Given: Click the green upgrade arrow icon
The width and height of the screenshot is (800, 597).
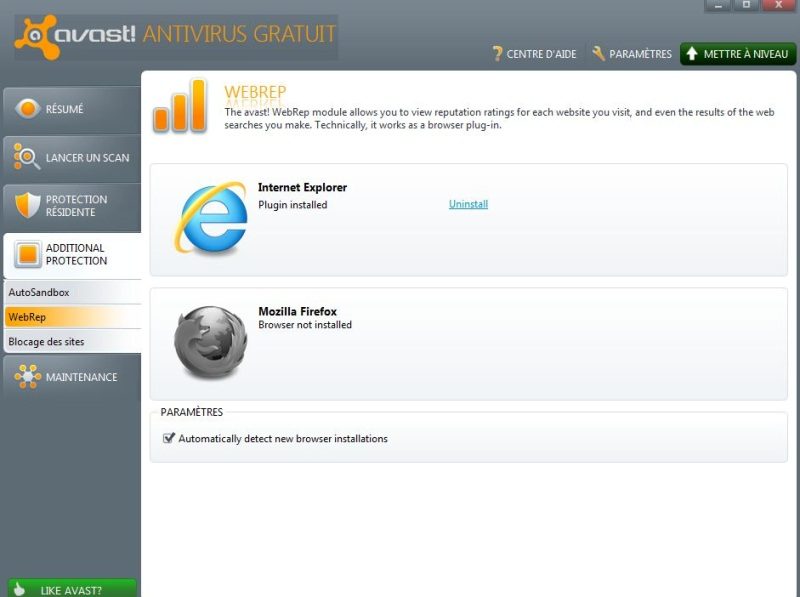Looking at the screenshot, I should coord(691,54).
